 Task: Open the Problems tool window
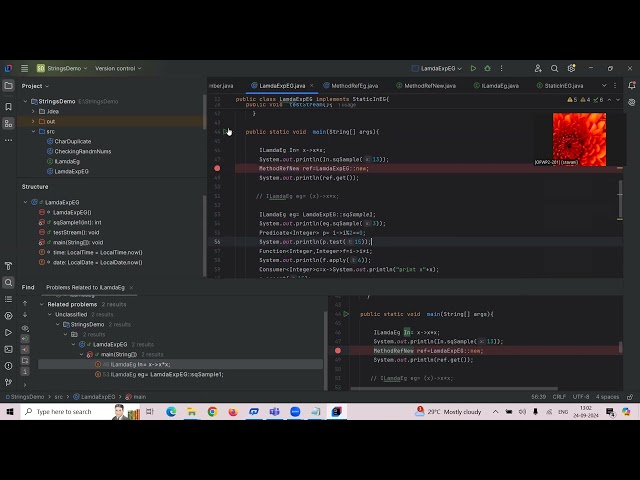(x=8, y=366)
